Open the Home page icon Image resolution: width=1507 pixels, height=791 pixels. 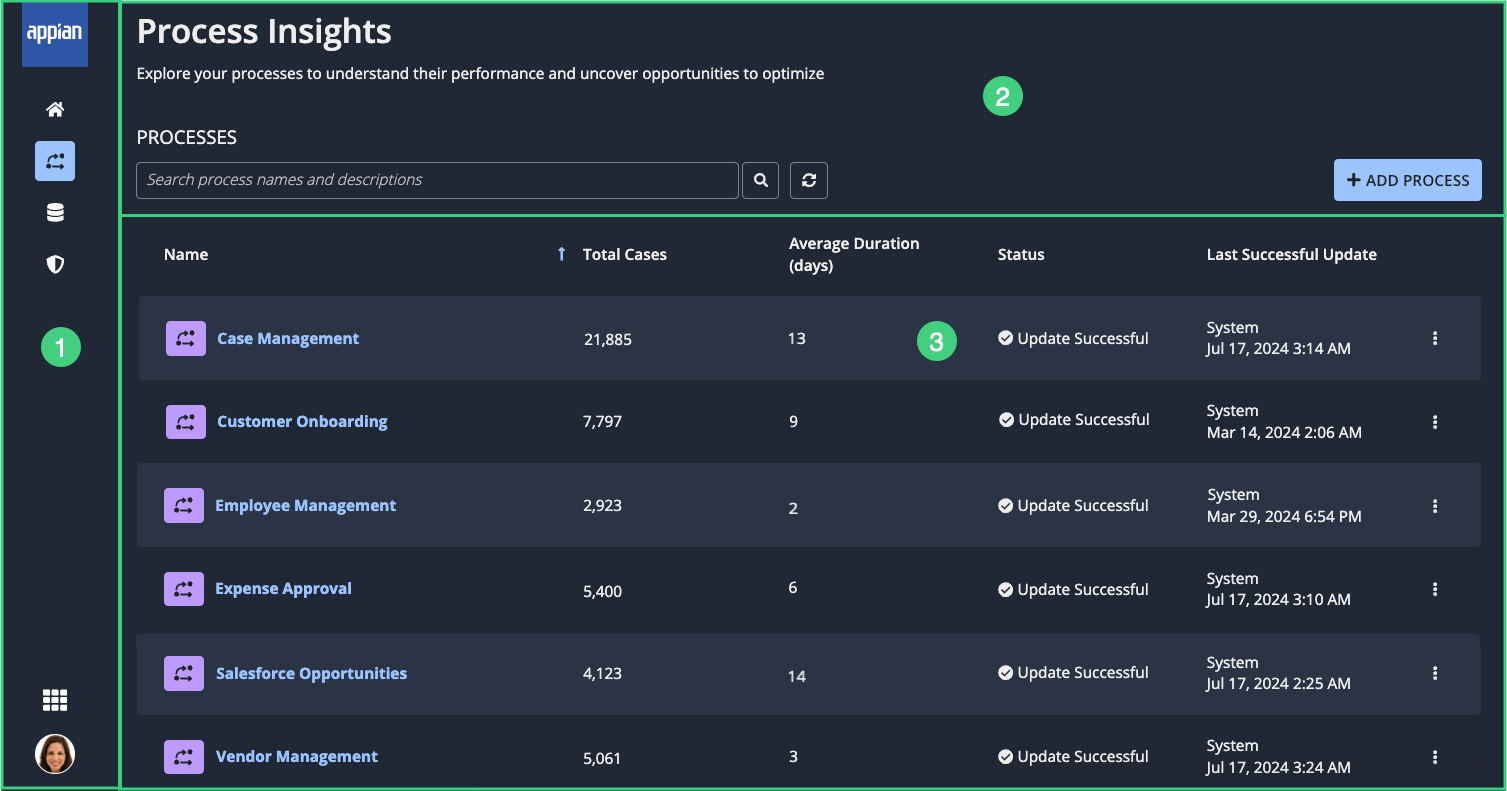point(55,109)
